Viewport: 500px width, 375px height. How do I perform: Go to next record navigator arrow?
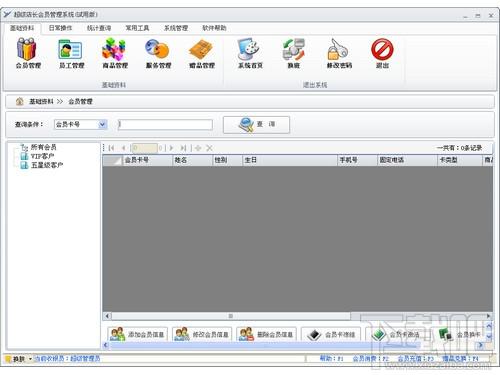click(171, 148)
